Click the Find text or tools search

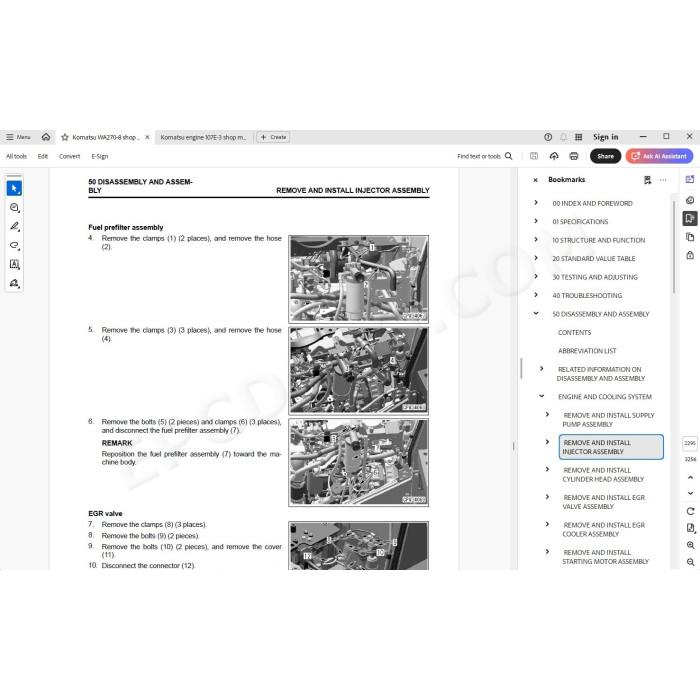[x=484, y=156]
